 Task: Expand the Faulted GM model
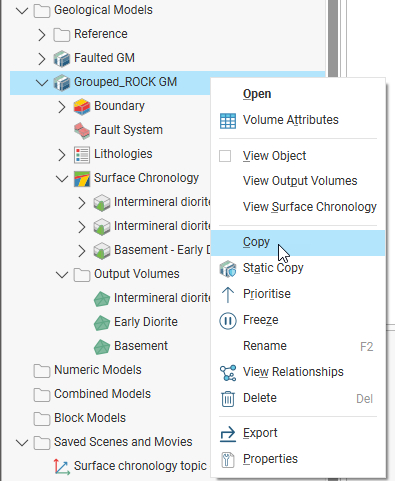42,58
